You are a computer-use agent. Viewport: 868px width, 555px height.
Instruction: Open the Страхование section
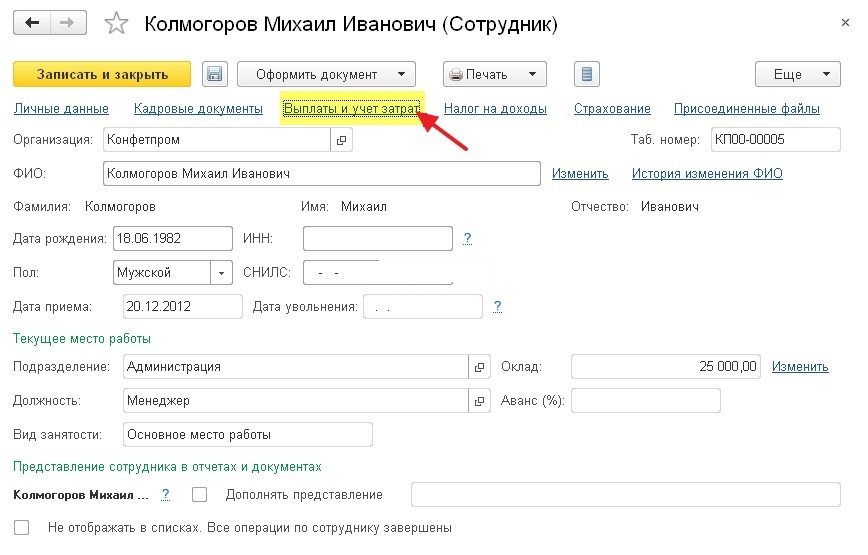612,109
